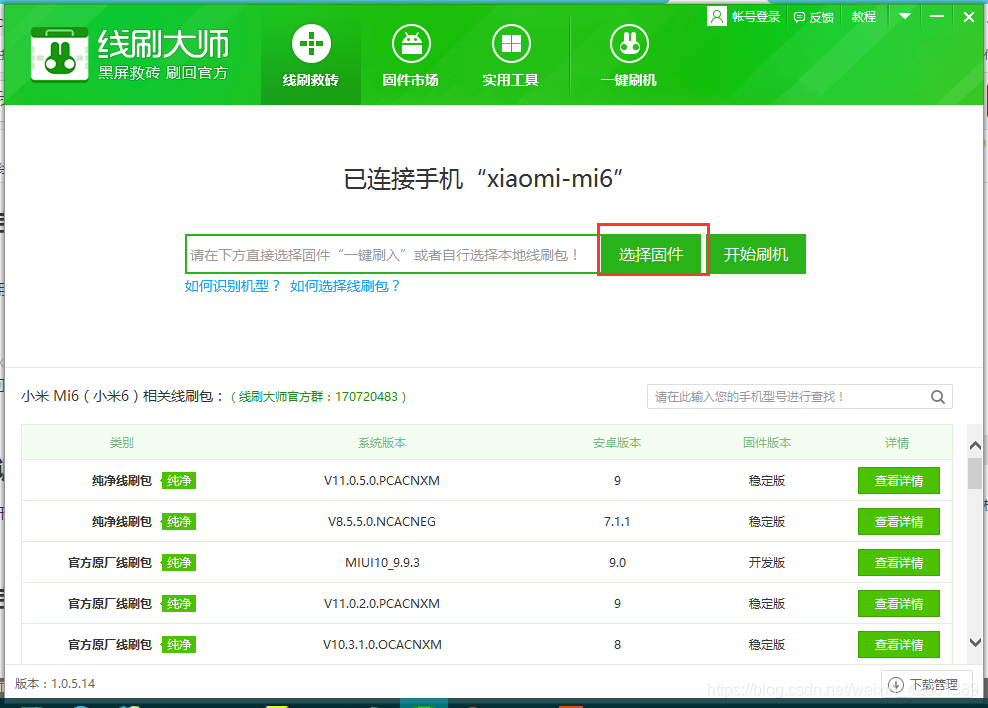Click 纯净 badge in V8.5.5.0.NCACNEG row
988x708 pixels.
pyautogui.click(x=179, y=522)
